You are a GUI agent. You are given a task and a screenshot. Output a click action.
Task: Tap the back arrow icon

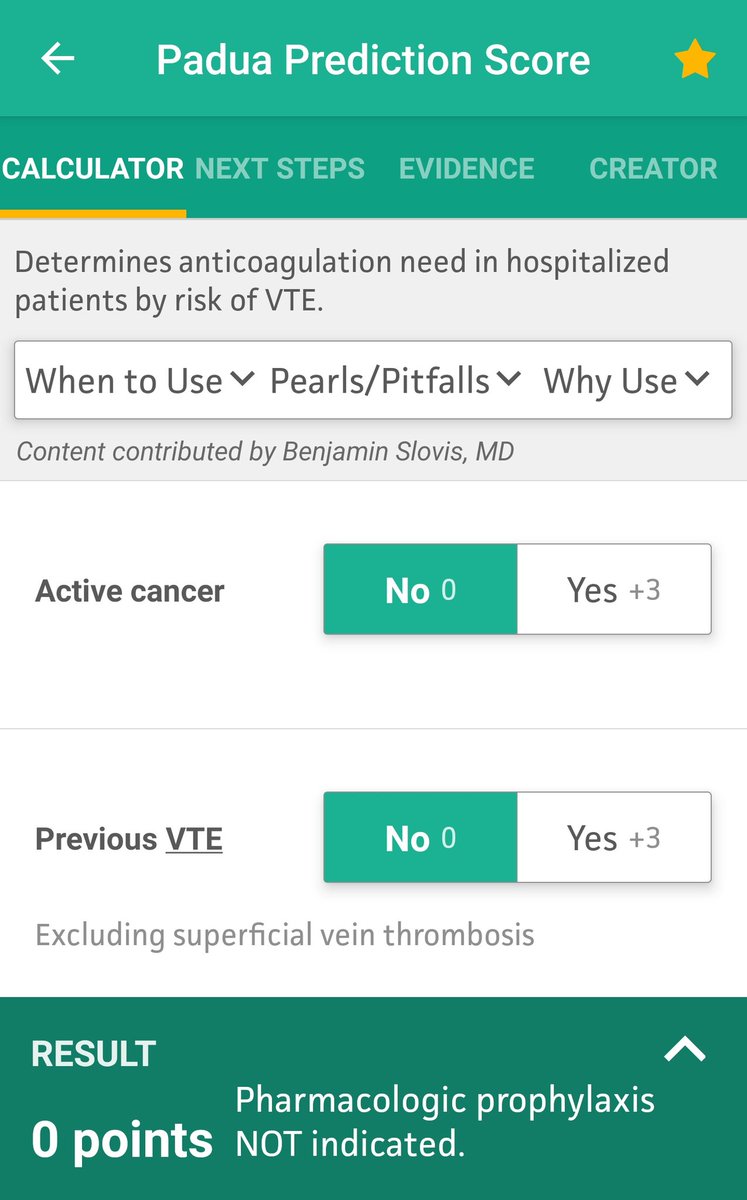pyautogui.click(x=58, y=60)
